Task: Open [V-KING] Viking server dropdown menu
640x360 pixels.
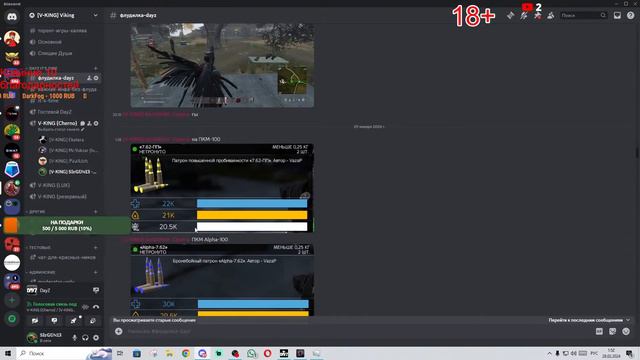Action: [64, 16]
